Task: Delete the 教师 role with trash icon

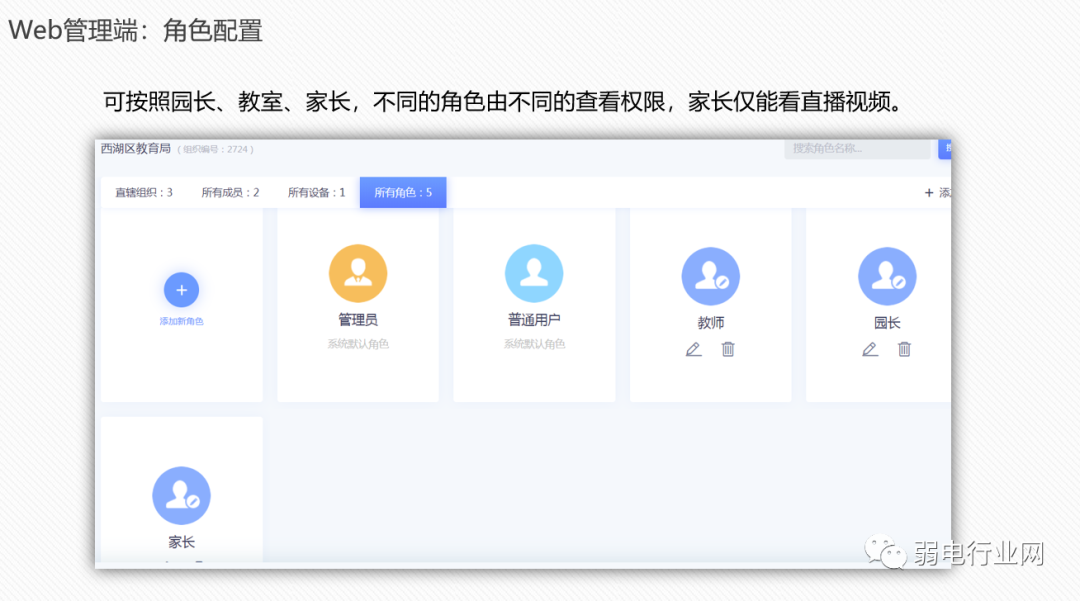Action: point(728,350)
